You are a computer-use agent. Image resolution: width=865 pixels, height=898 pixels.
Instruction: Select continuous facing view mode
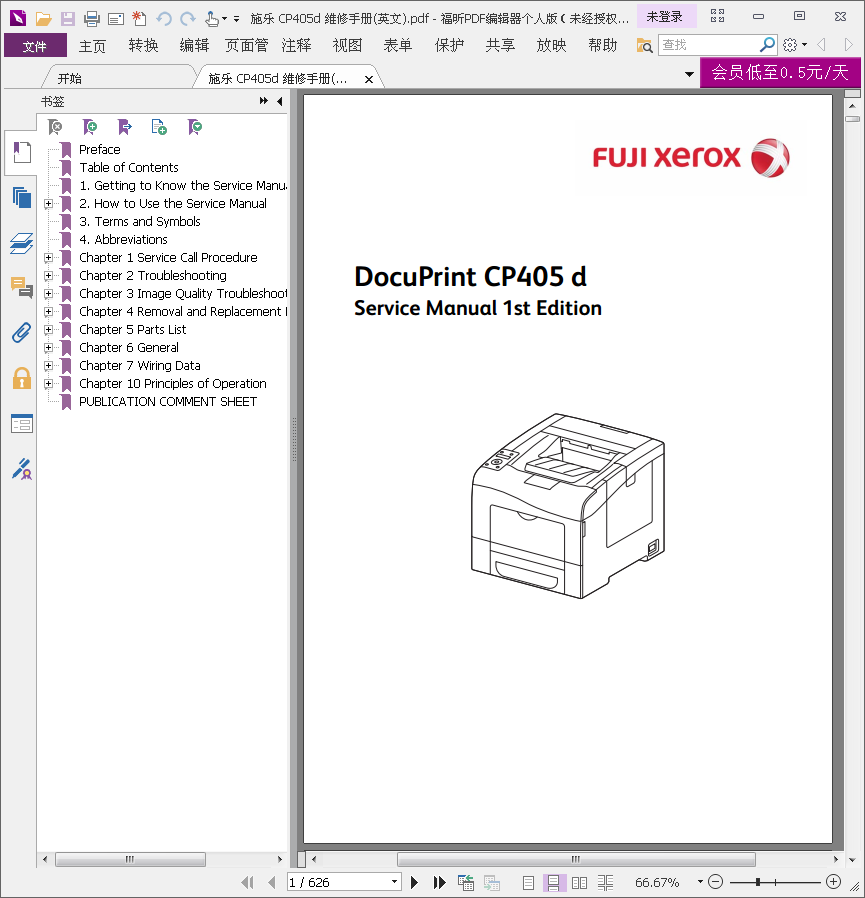point(605,883)
